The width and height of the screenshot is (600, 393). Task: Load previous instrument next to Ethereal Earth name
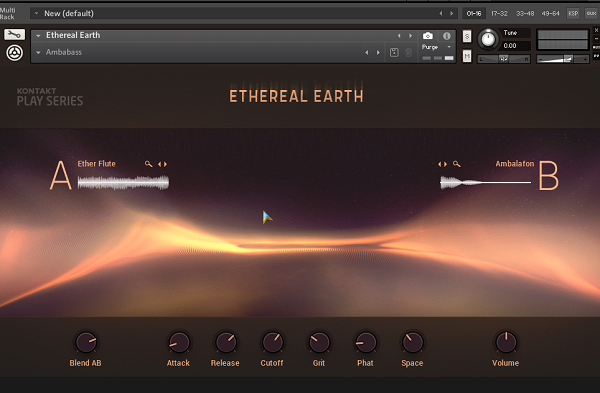pyautogui.click(x=399, y=36)
